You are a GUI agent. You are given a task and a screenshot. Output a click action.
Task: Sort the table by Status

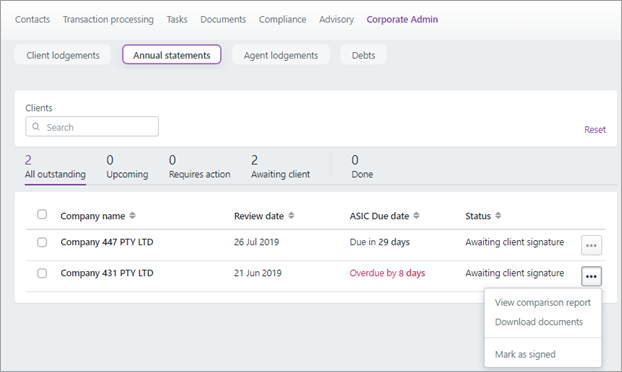[498, 215]
